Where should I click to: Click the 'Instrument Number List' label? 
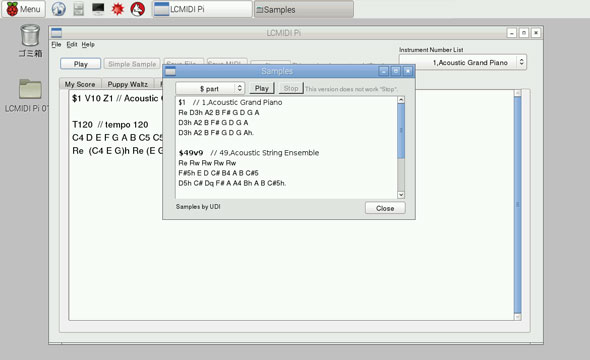click(431, 50)
